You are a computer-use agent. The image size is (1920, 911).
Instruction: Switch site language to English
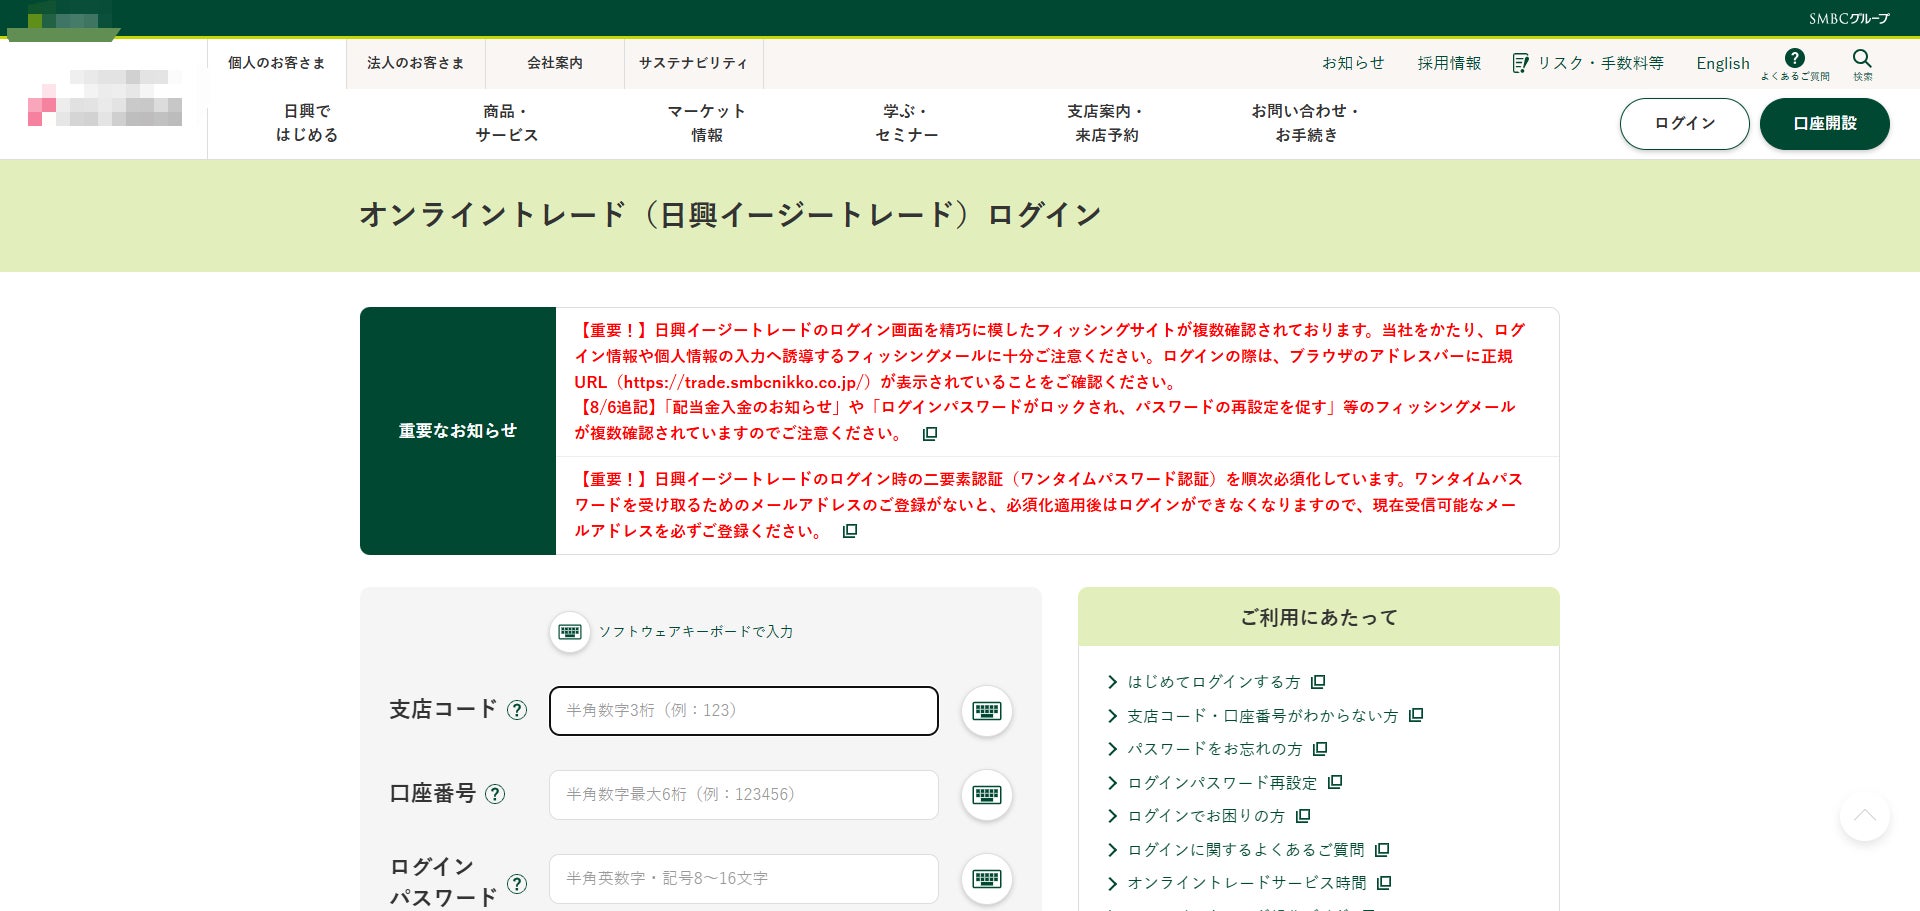point(1723,63)
